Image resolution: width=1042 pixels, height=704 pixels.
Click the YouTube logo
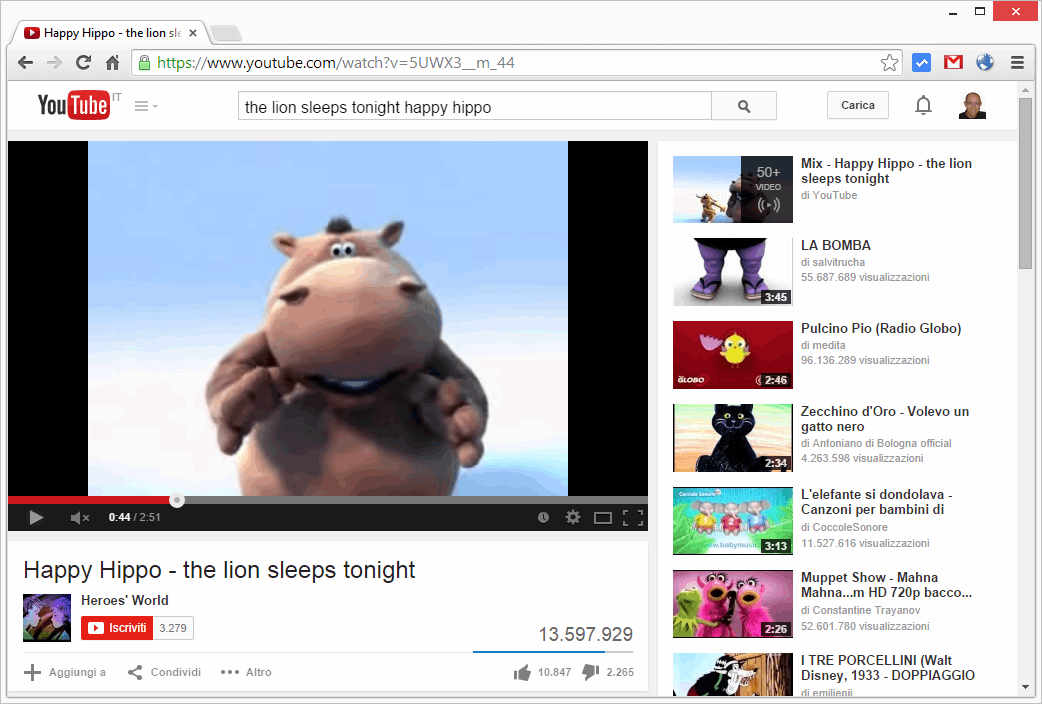coord(74,105)
